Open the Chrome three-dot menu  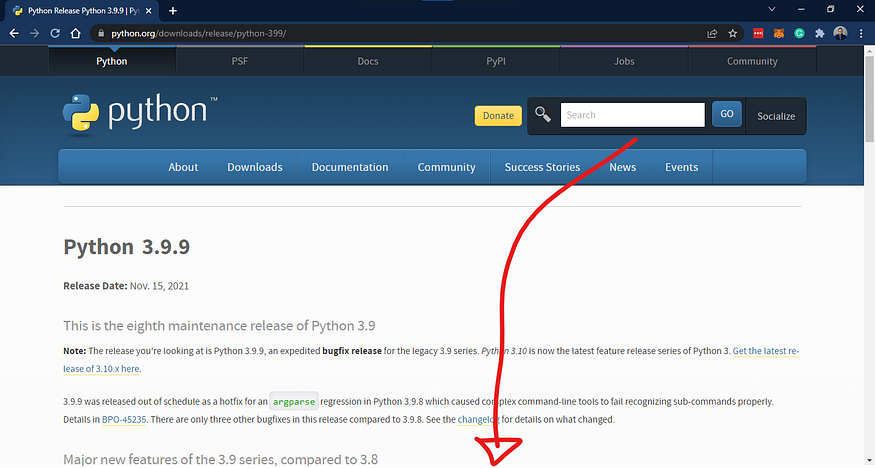click(x=861, y=33)
